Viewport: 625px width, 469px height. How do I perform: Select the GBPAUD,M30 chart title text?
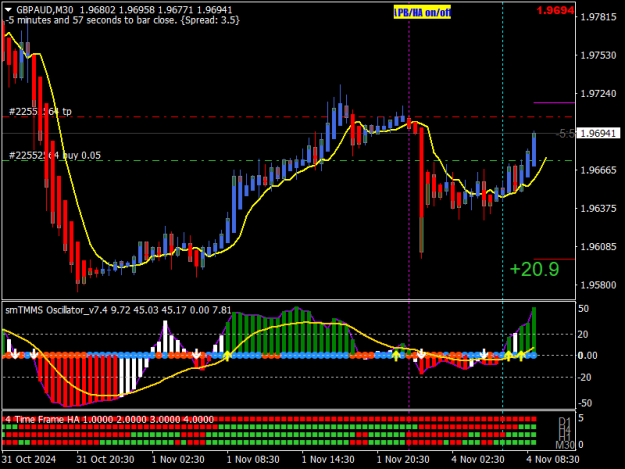point(46,10)
